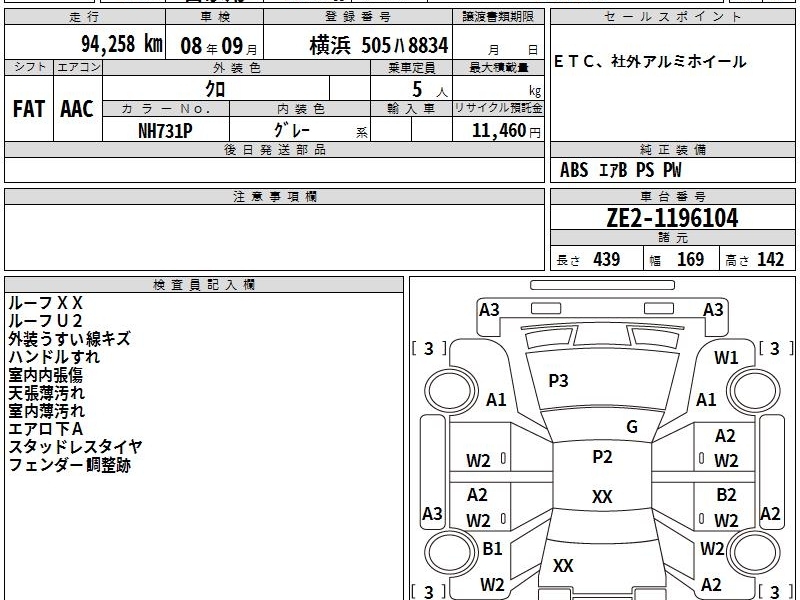800x600 pixels.
Task: Select inspector note ルーフXX
Action: pyautogui.click(x=45, y=303)
